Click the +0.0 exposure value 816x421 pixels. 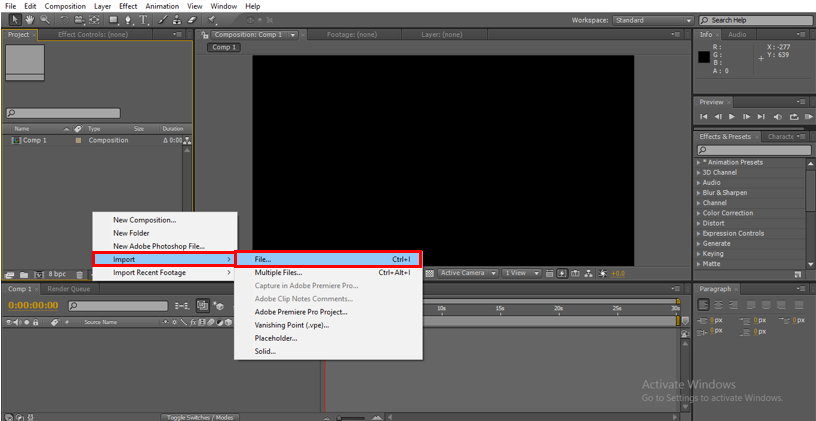point(618,274)
